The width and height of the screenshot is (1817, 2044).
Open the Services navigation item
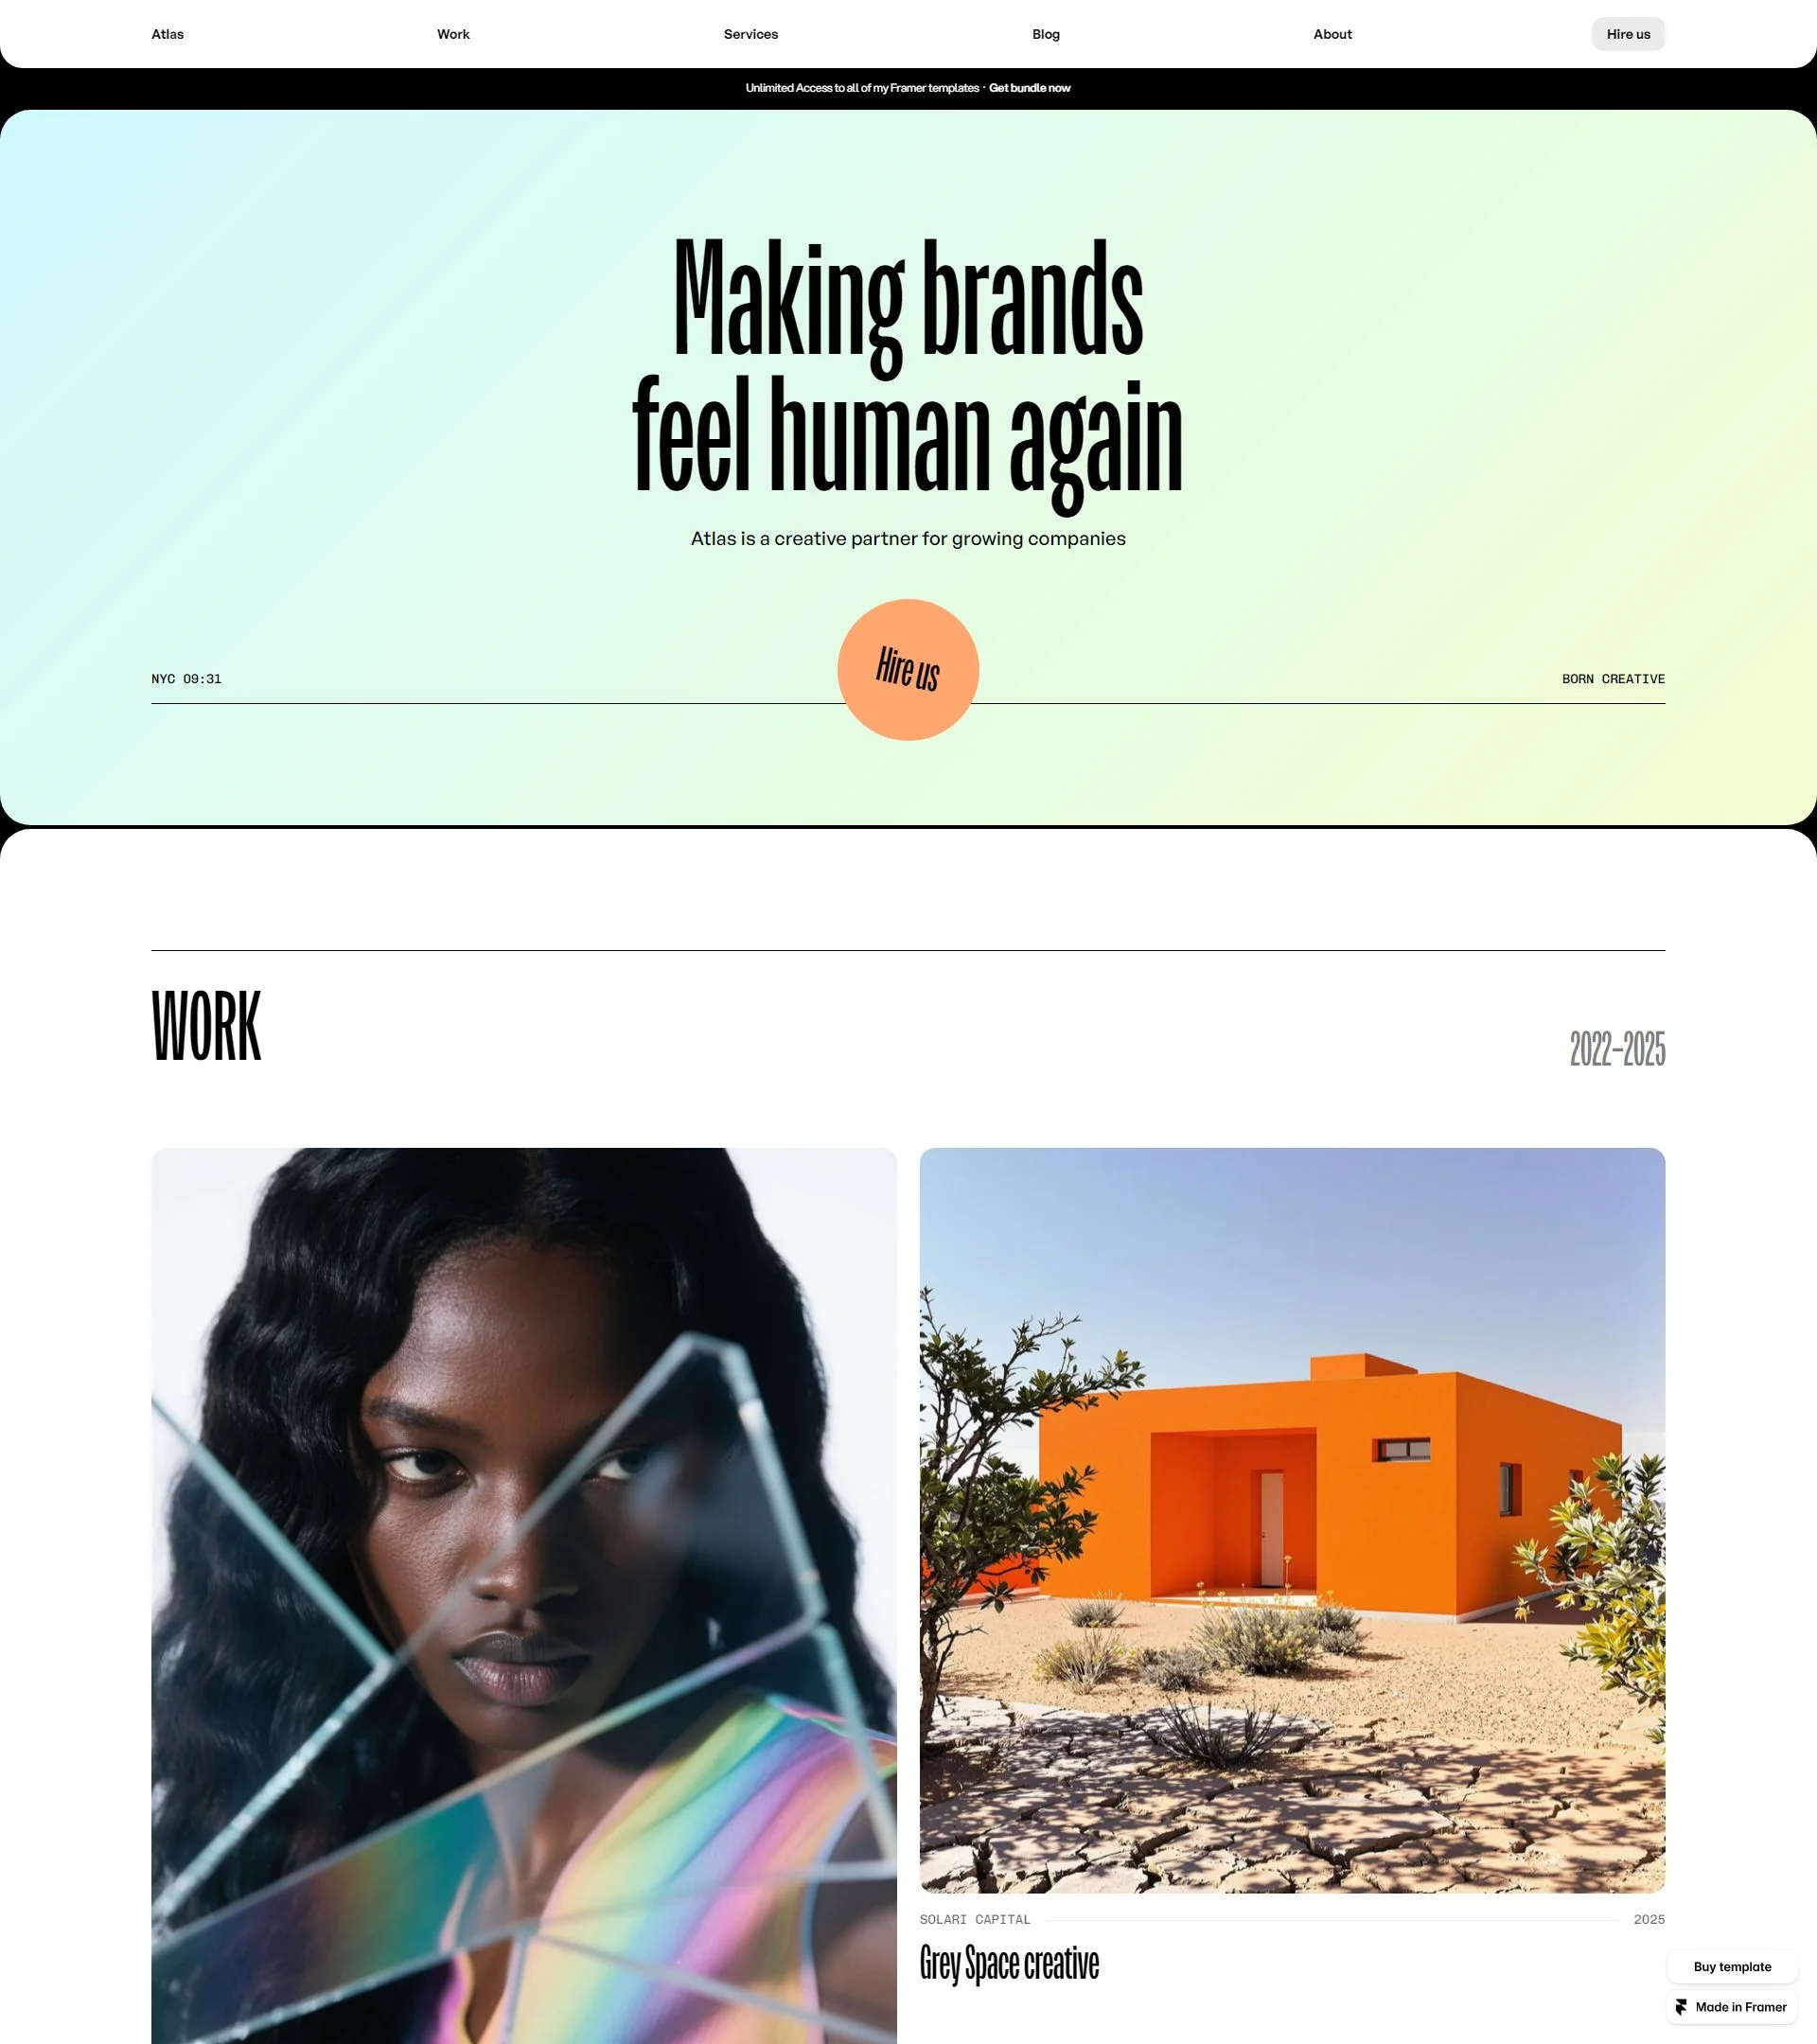tap(751, 34)
